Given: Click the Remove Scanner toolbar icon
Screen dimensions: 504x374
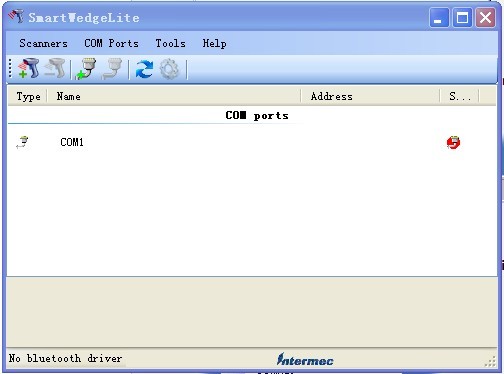Looking at the screenshot, I should click(55, 69).
